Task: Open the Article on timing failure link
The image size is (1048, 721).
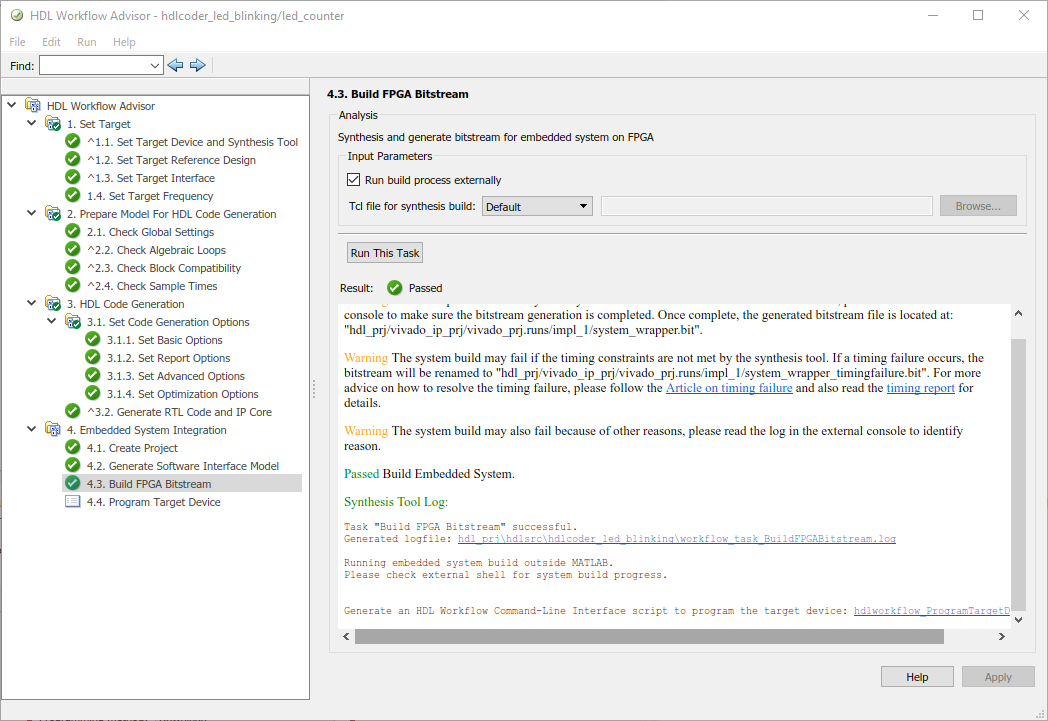Action: pos(729,388)
